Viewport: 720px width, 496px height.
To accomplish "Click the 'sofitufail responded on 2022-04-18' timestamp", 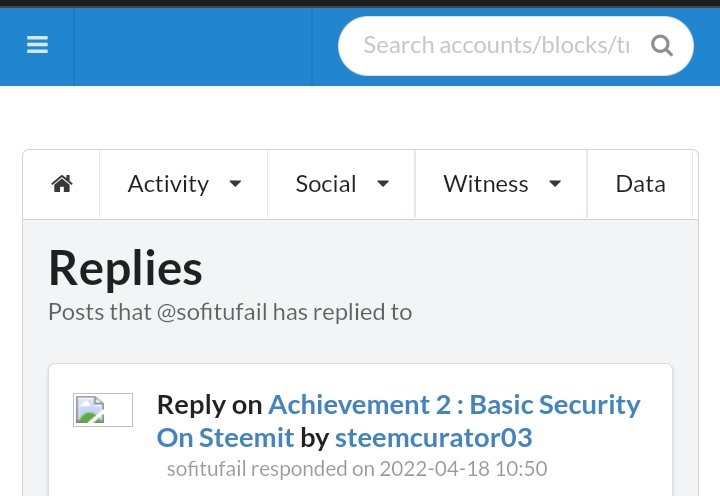I will 357,469.
